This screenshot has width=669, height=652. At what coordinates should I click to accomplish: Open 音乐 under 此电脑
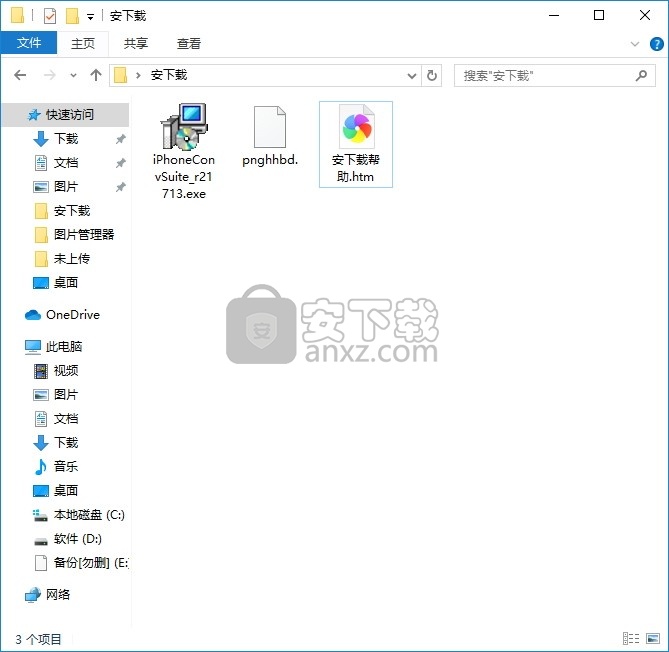coord(65,466)
